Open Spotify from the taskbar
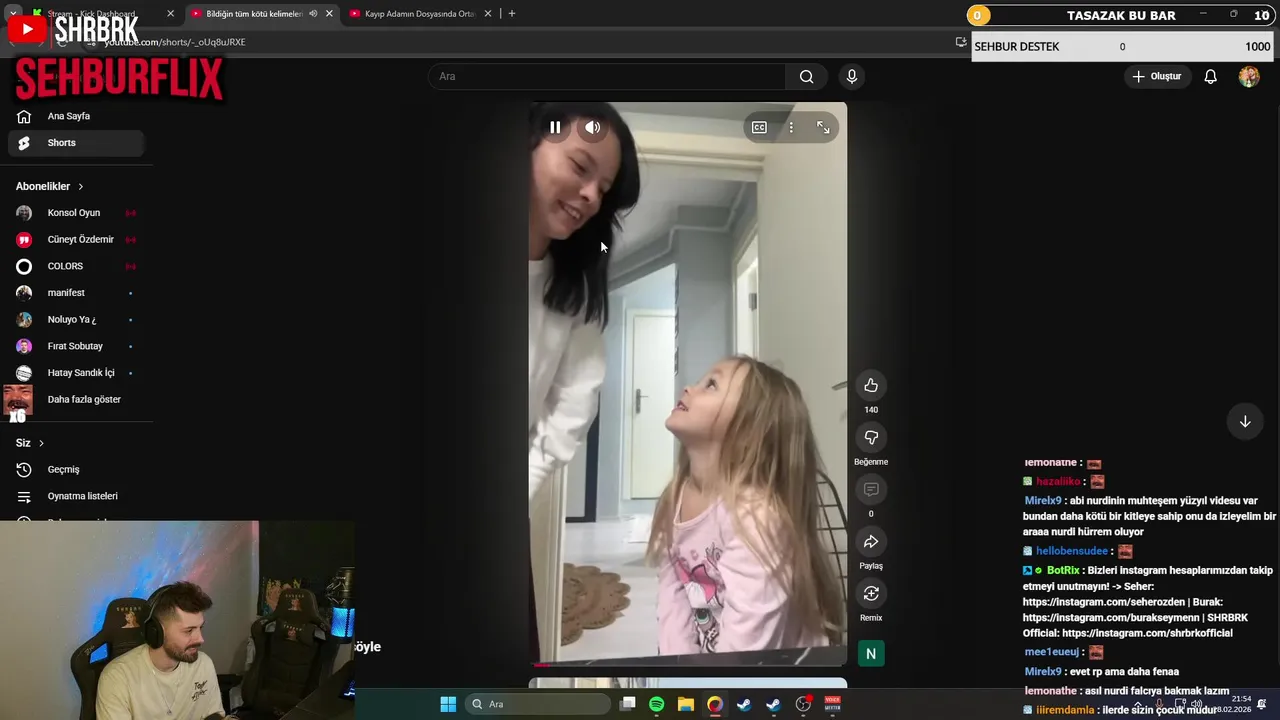 click(x=656, y=704)
